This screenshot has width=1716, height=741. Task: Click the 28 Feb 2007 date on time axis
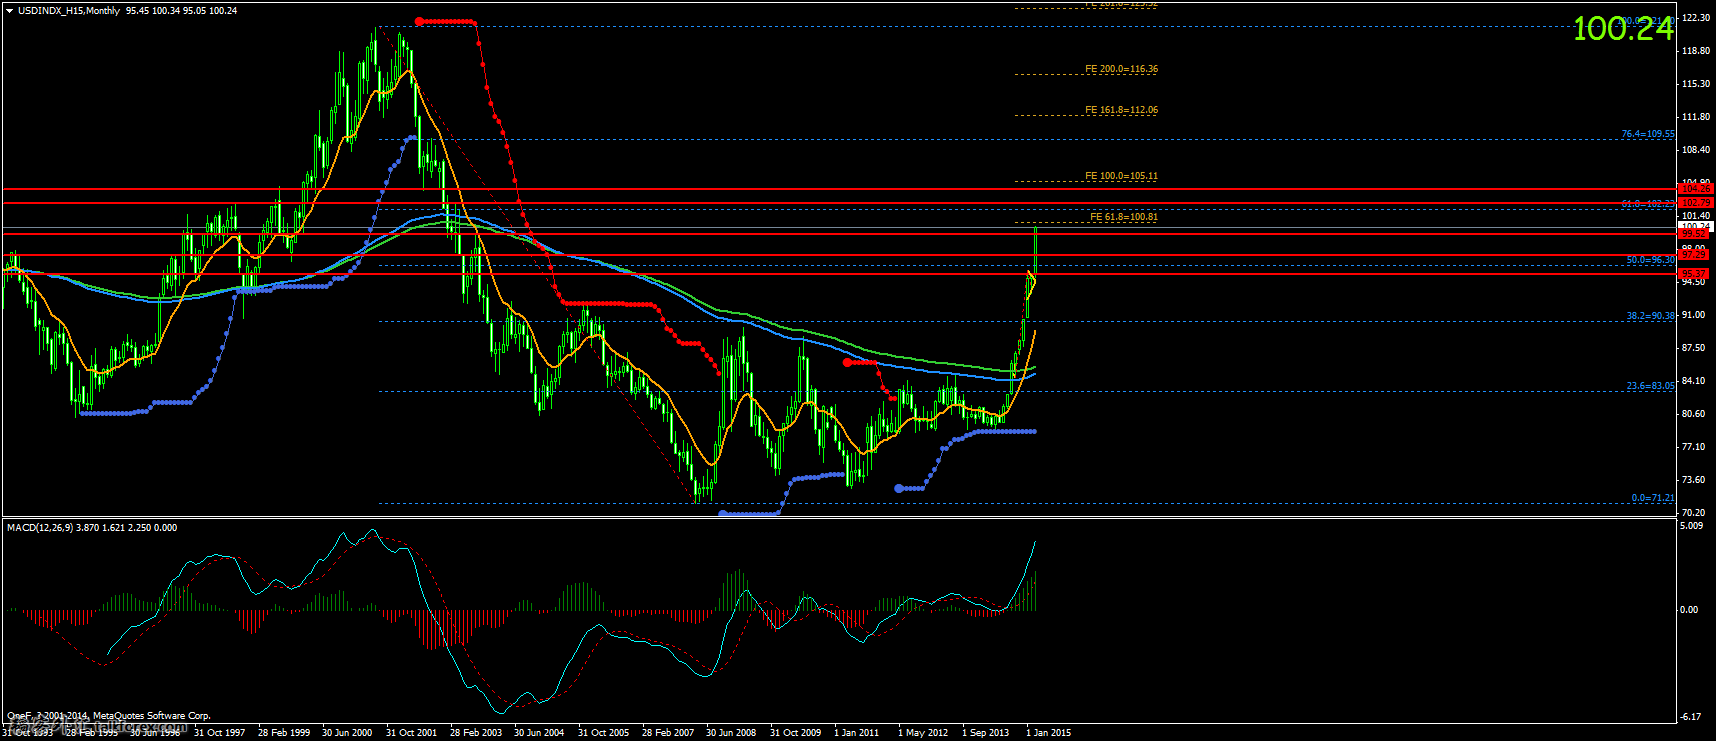(668, 733)
